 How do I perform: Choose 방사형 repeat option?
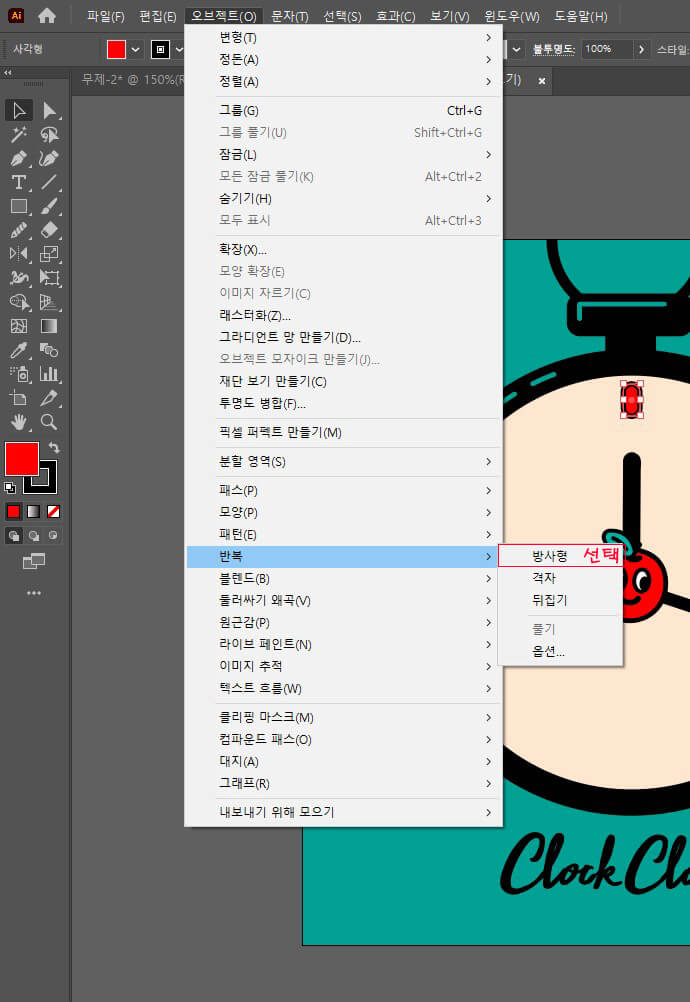(560, 556)
